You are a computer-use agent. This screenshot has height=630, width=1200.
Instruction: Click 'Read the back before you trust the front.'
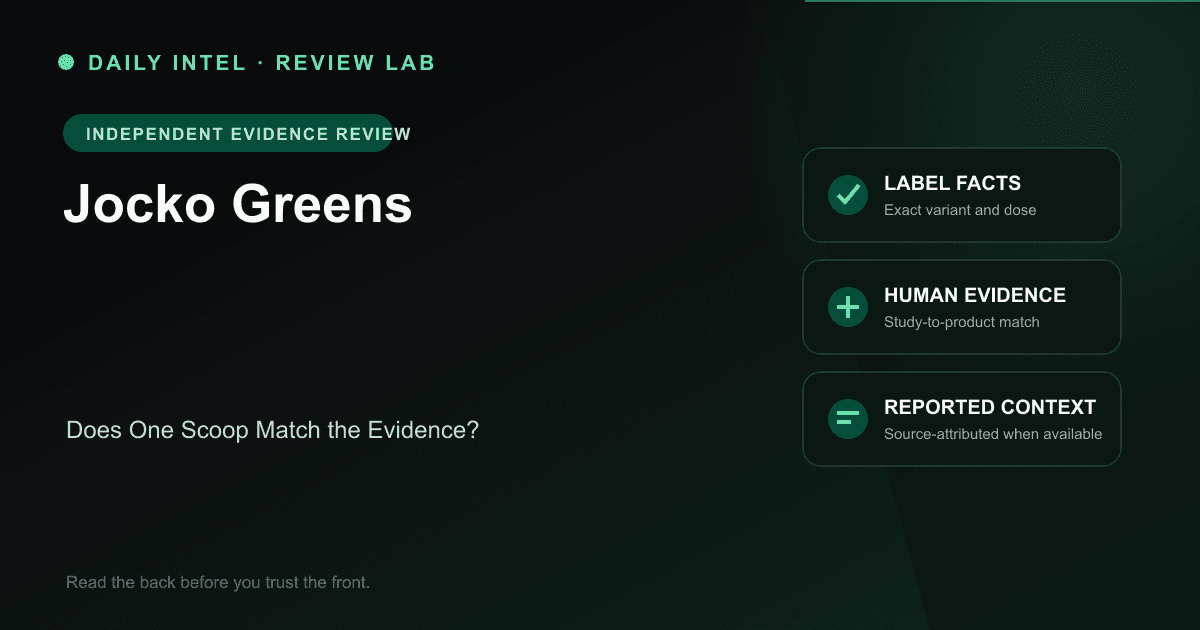coord(218,582)
